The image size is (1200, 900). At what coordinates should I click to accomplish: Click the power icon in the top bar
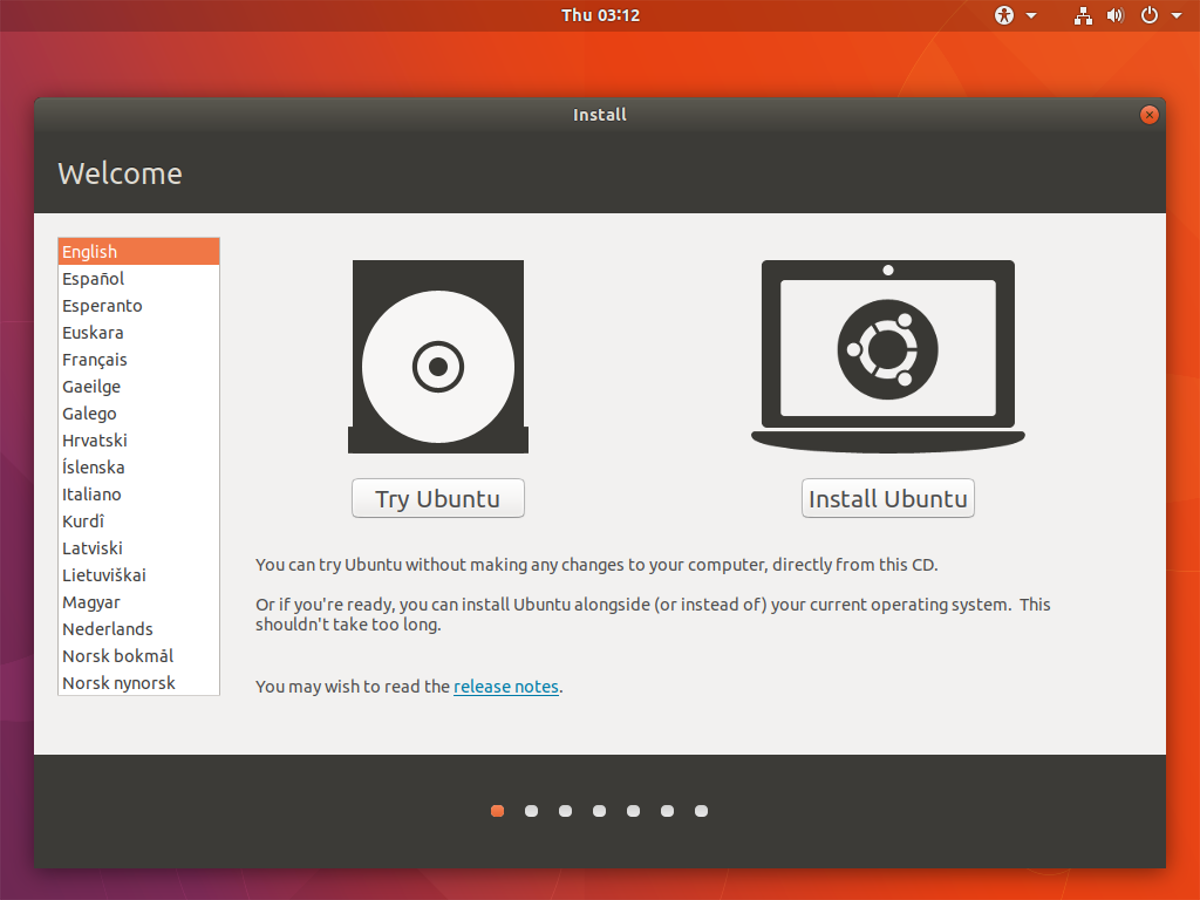pos(1148,15)
